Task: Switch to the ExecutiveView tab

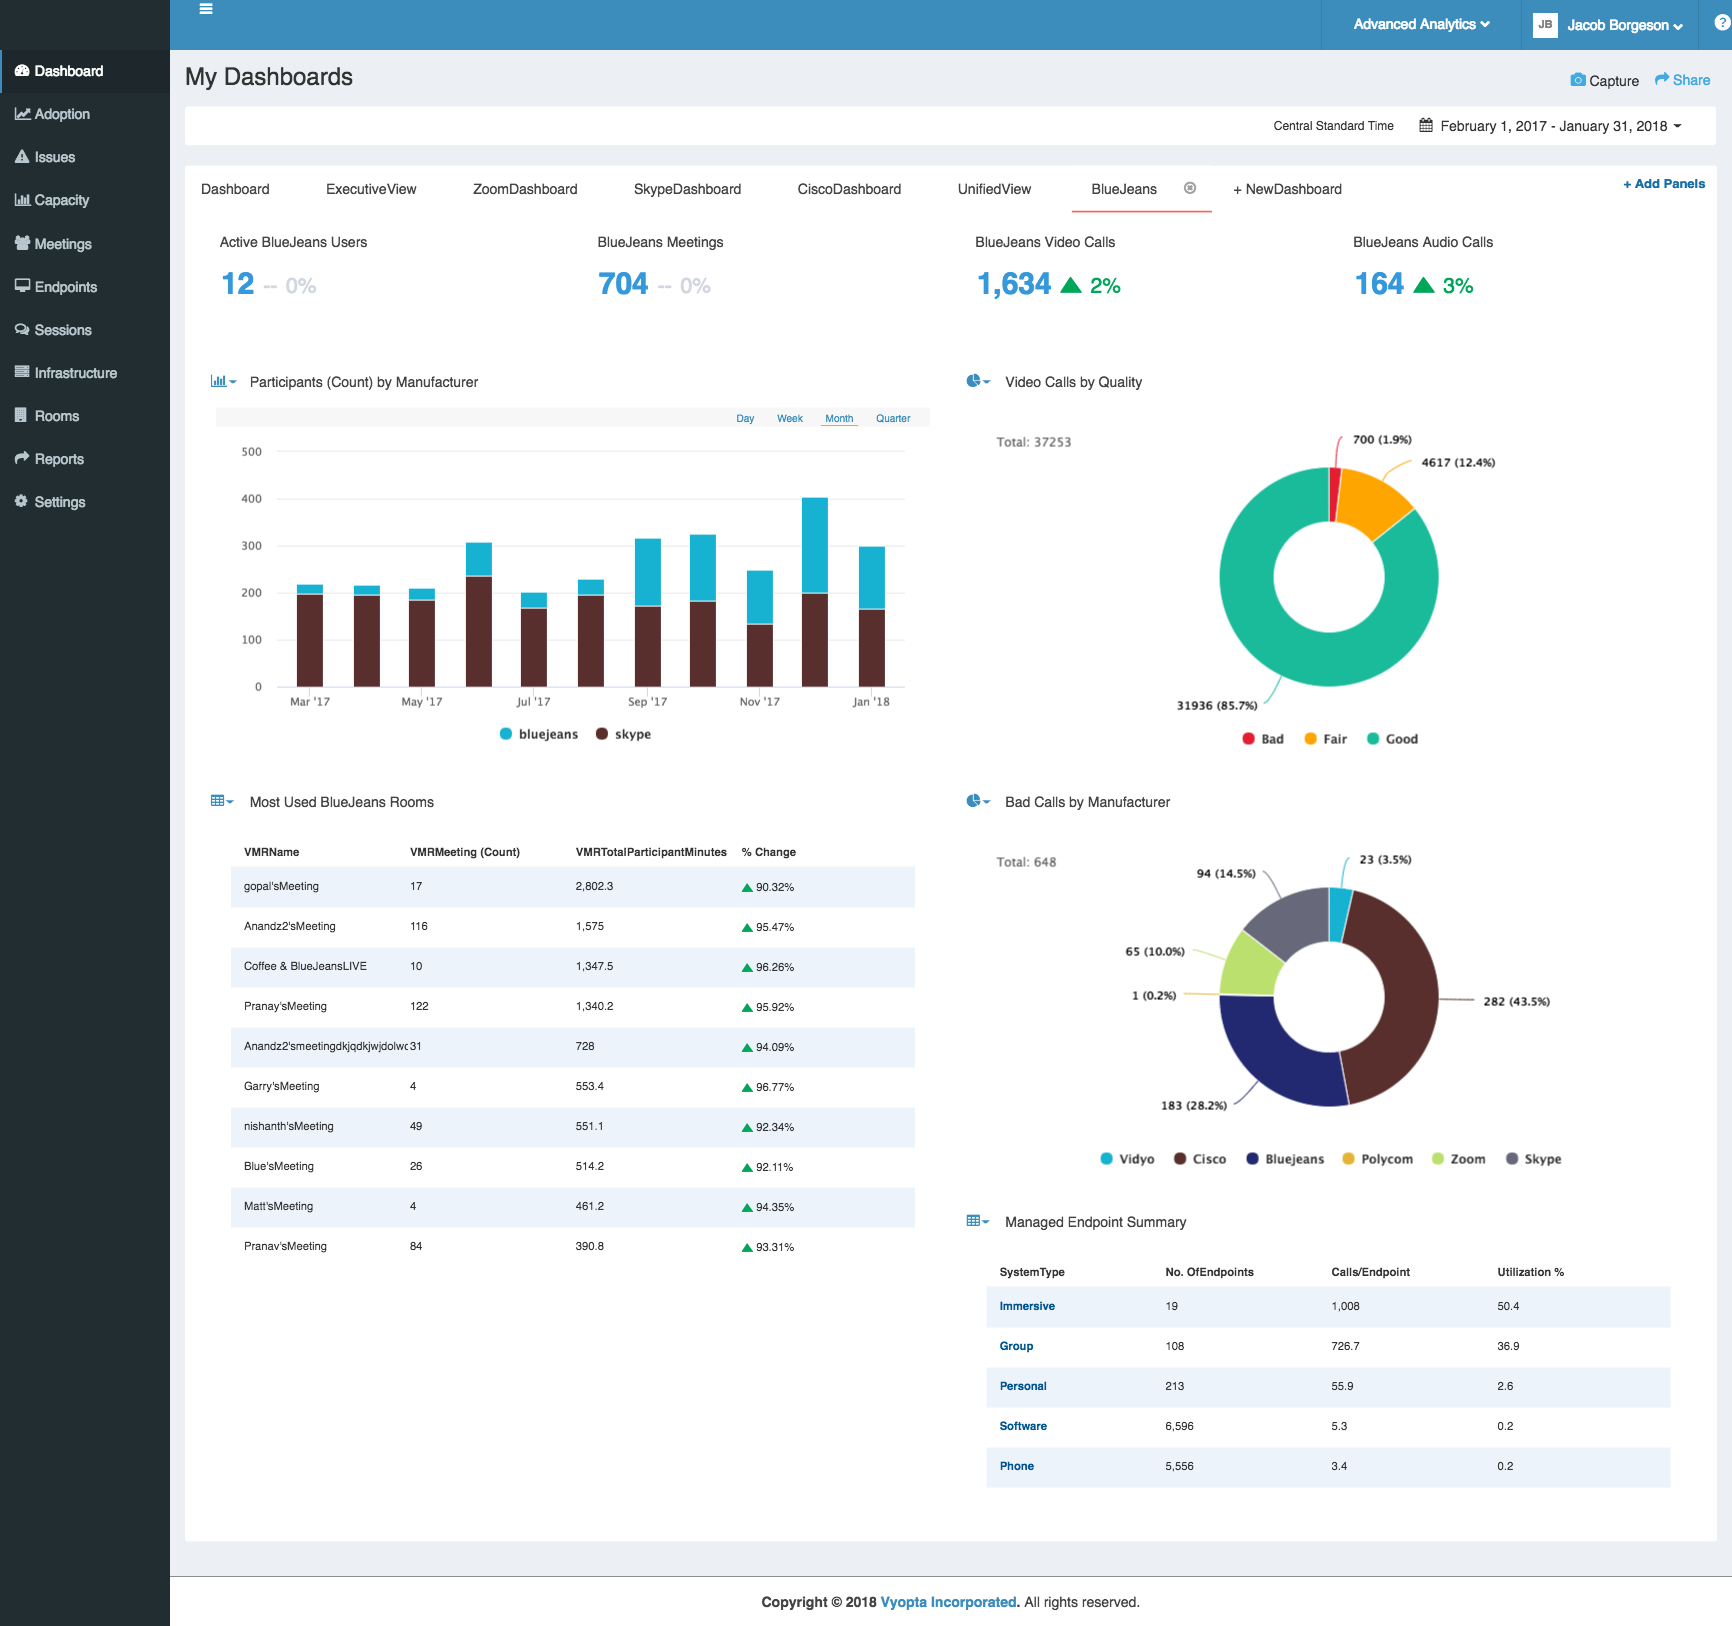Action: pos(371,189)
